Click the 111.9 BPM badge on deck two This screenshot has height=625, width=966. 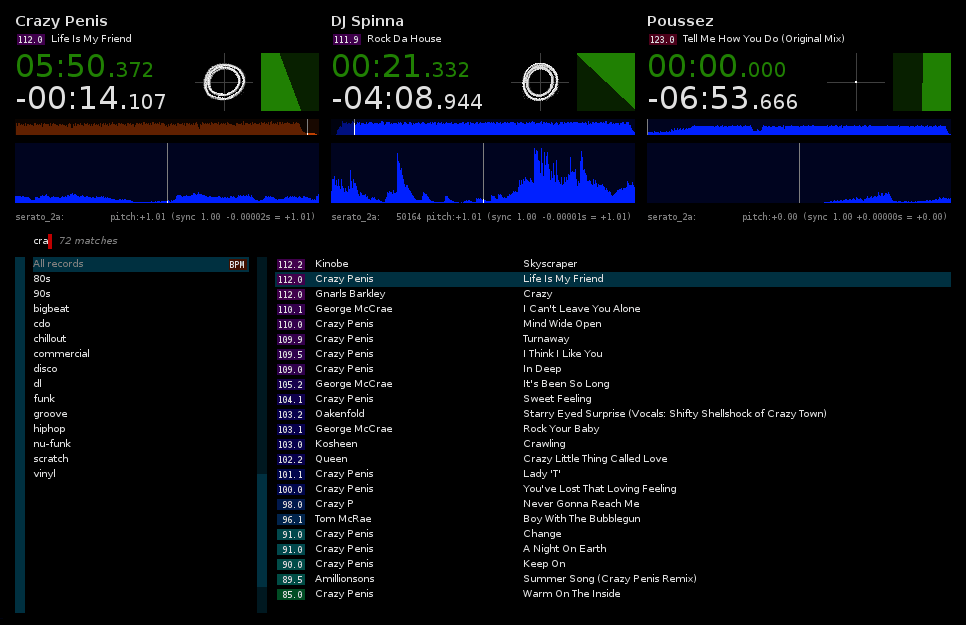346,39
